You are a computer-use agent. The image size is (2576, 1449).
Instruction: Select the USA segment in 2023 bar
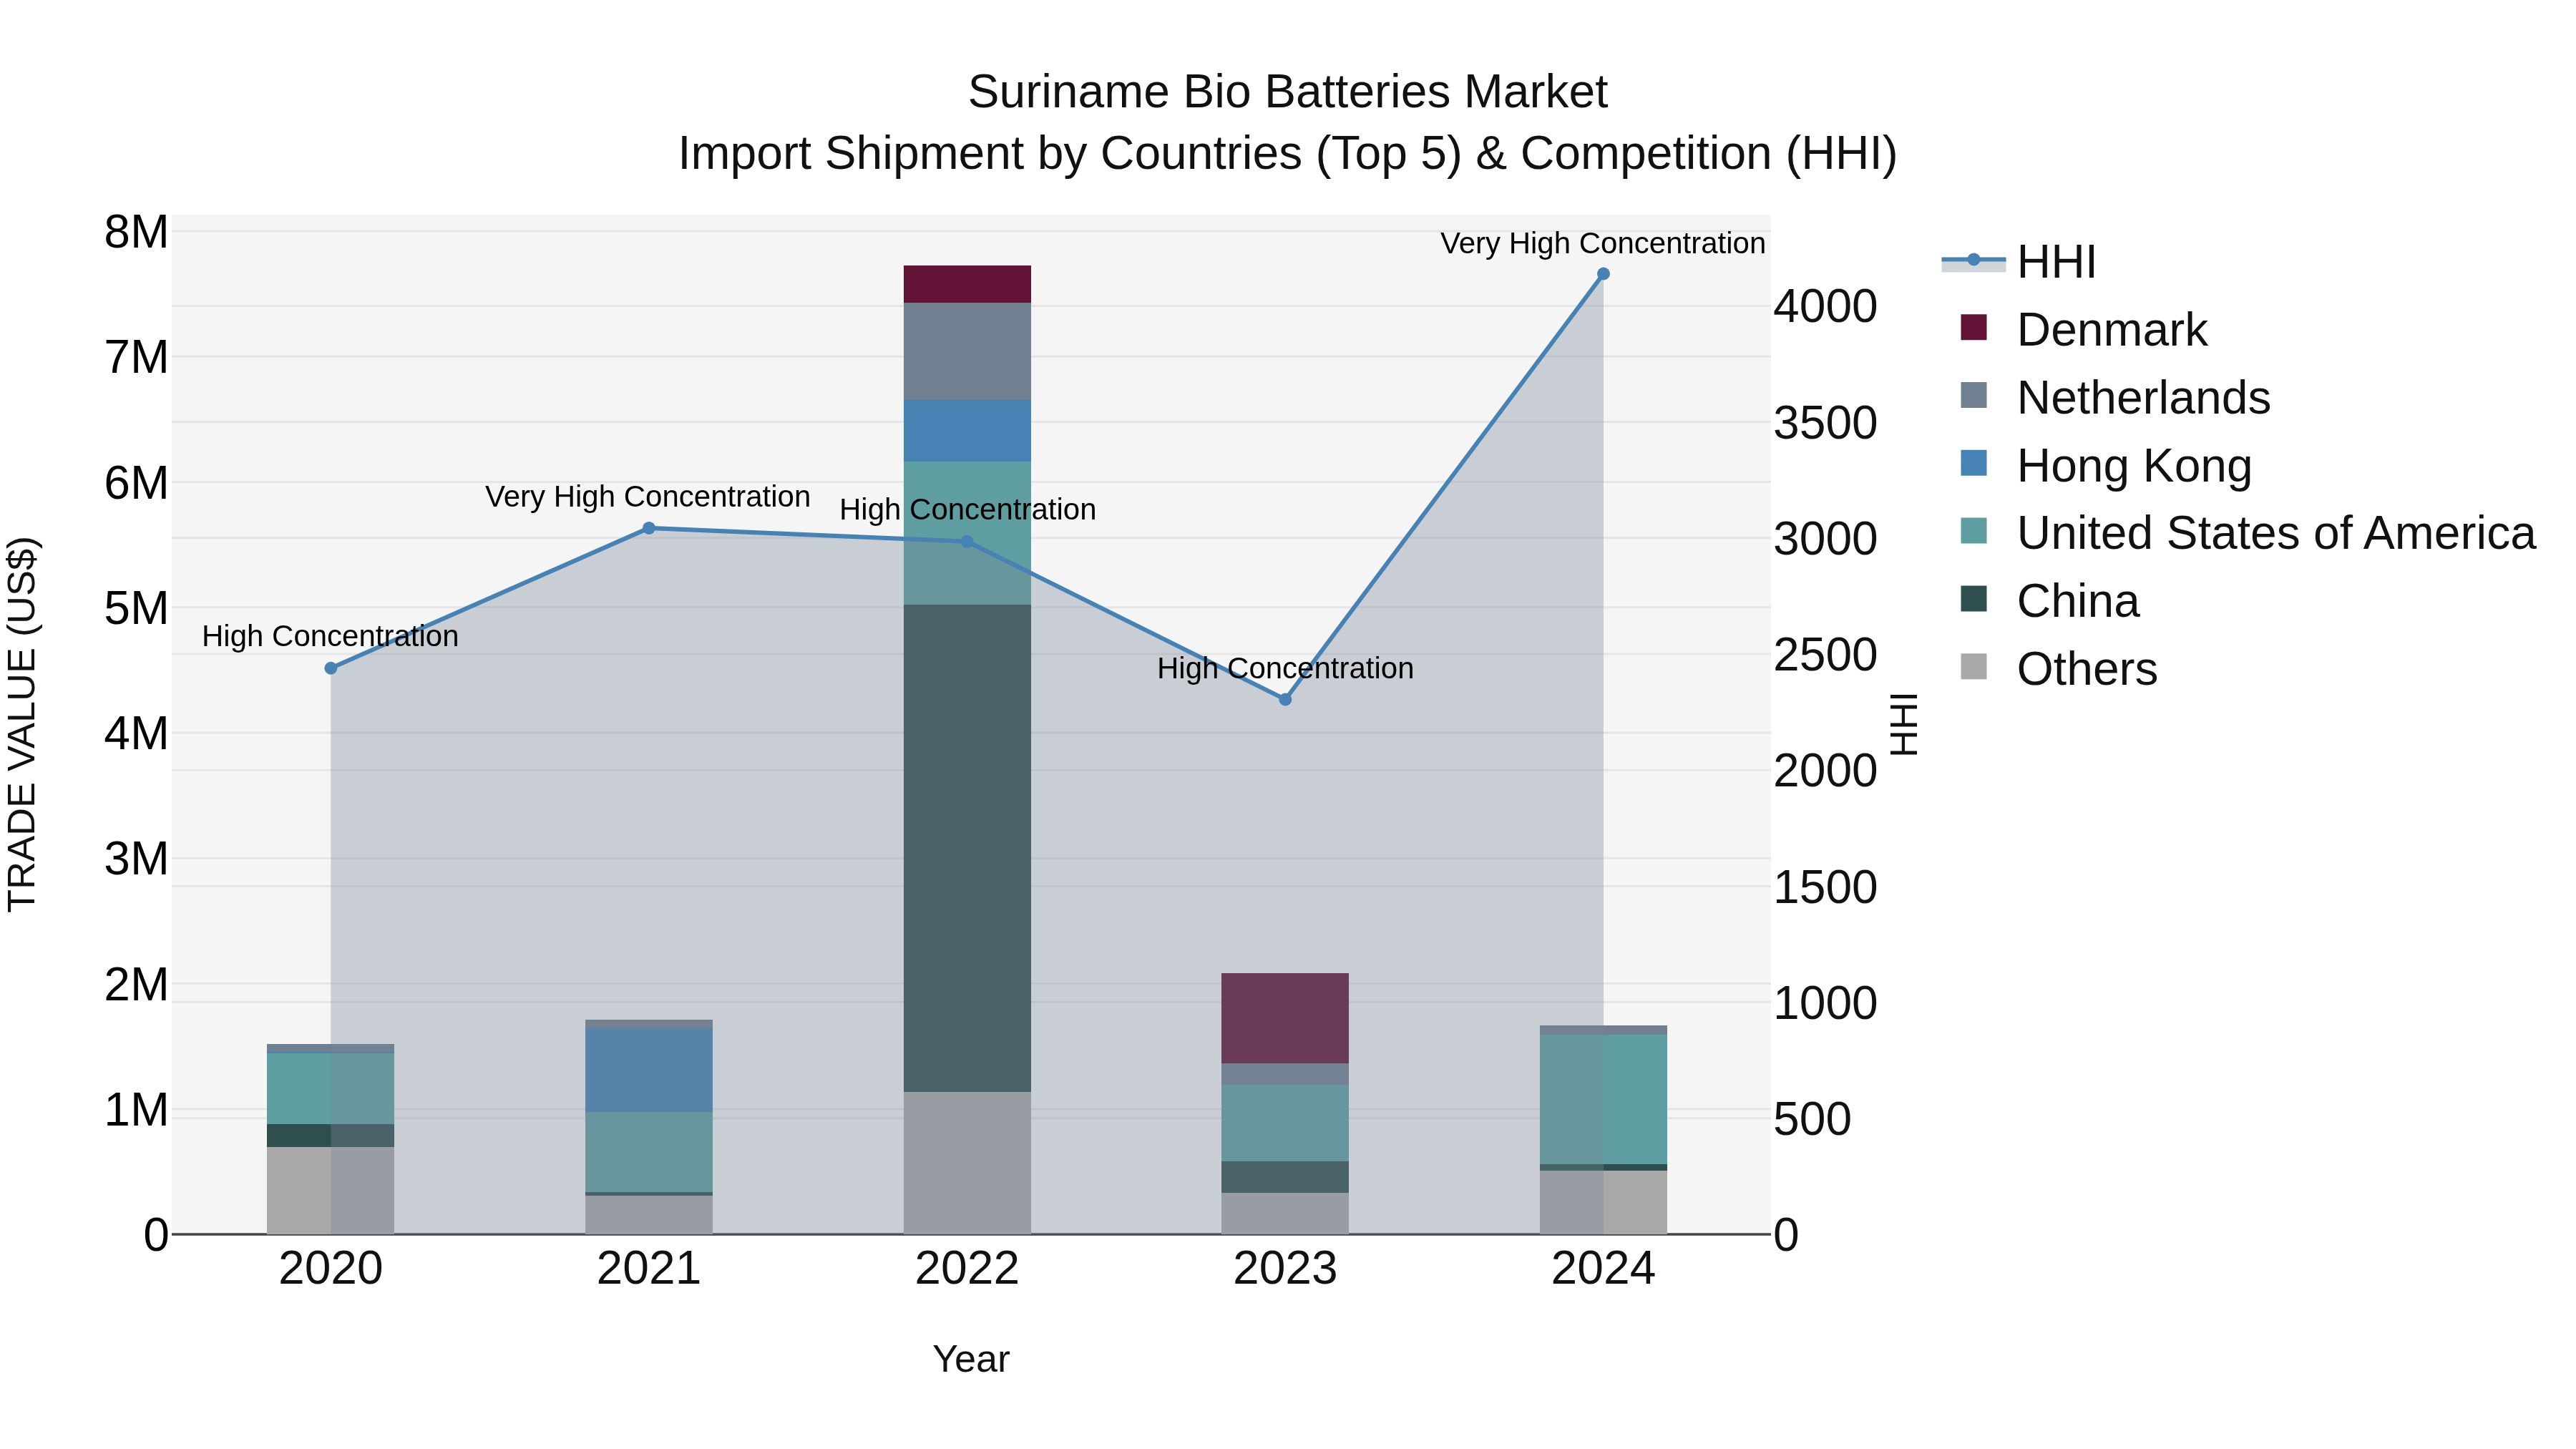tap(1285, 1123)
